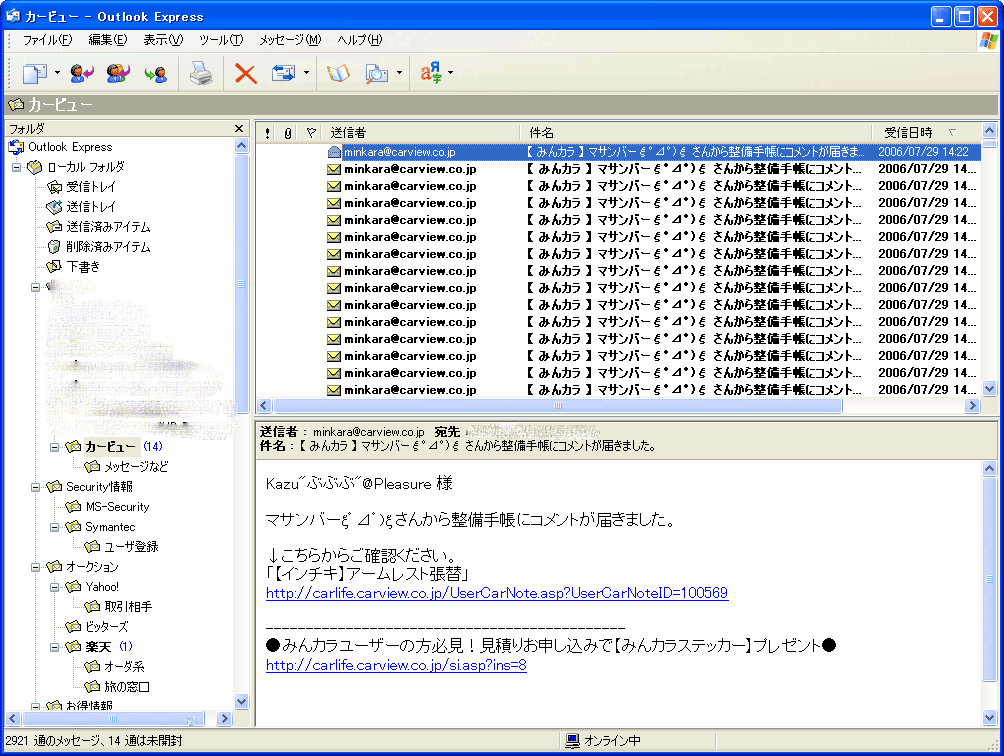Open the Encoding dropdown arrow
The image size is (1004, 756).
(x=451, y=73)
